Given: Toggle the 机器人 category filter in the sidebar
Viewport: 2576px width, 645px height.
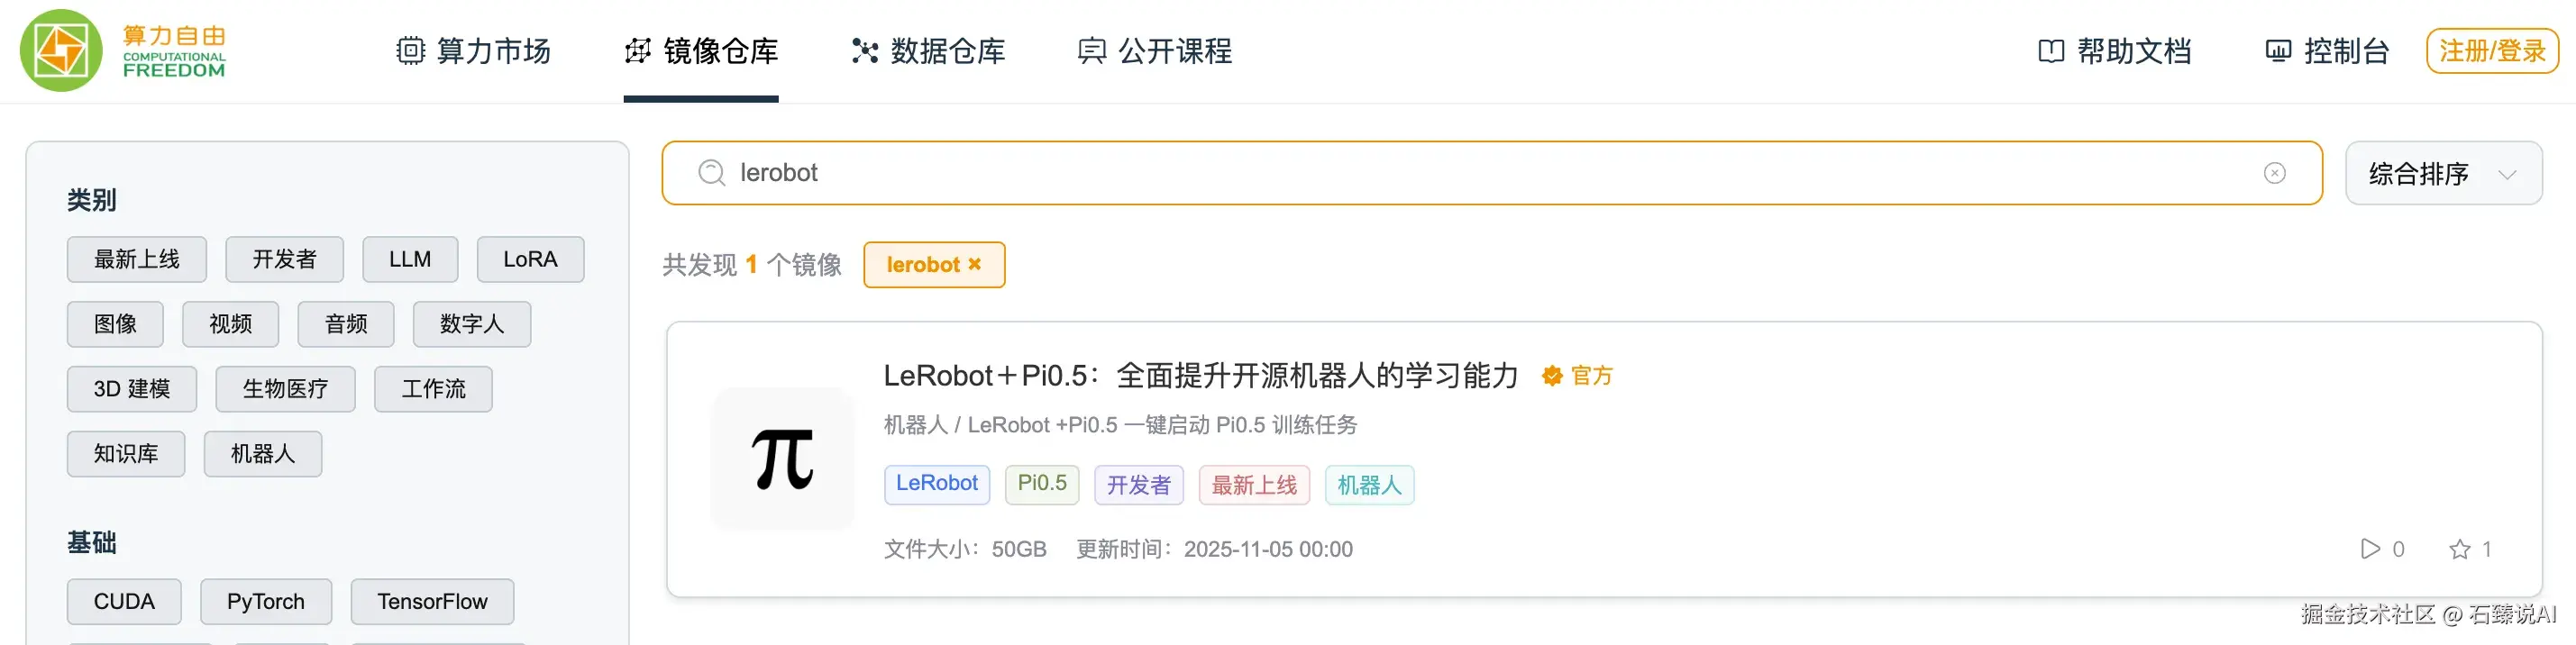Looking at the screenshot, I should pyautogui.click(x=263, y=454).
